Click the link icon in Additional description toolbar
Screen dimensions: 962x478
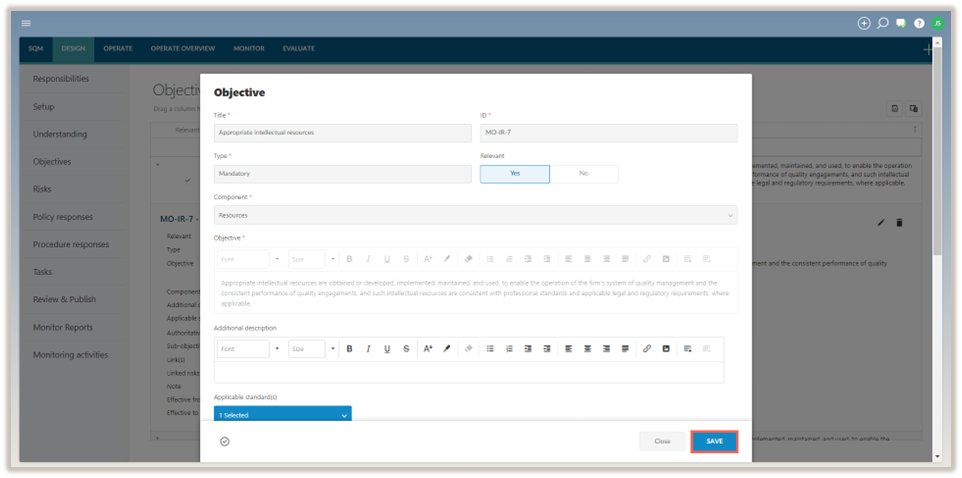click(x=647, y=349)
